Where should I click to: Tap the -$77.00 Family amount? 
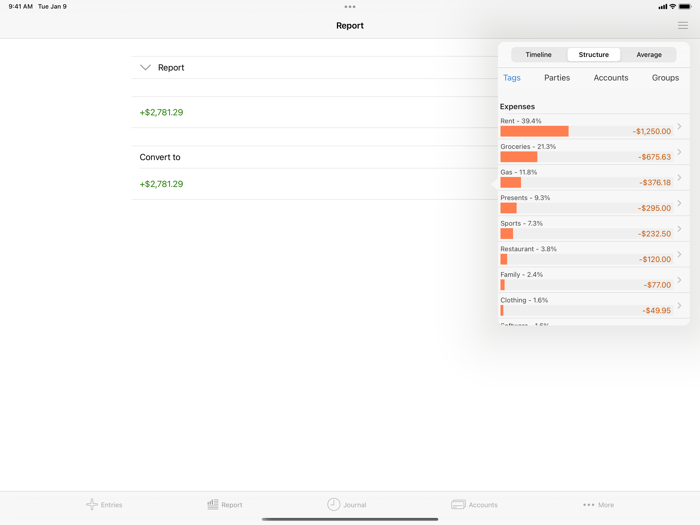click(657, 285)
